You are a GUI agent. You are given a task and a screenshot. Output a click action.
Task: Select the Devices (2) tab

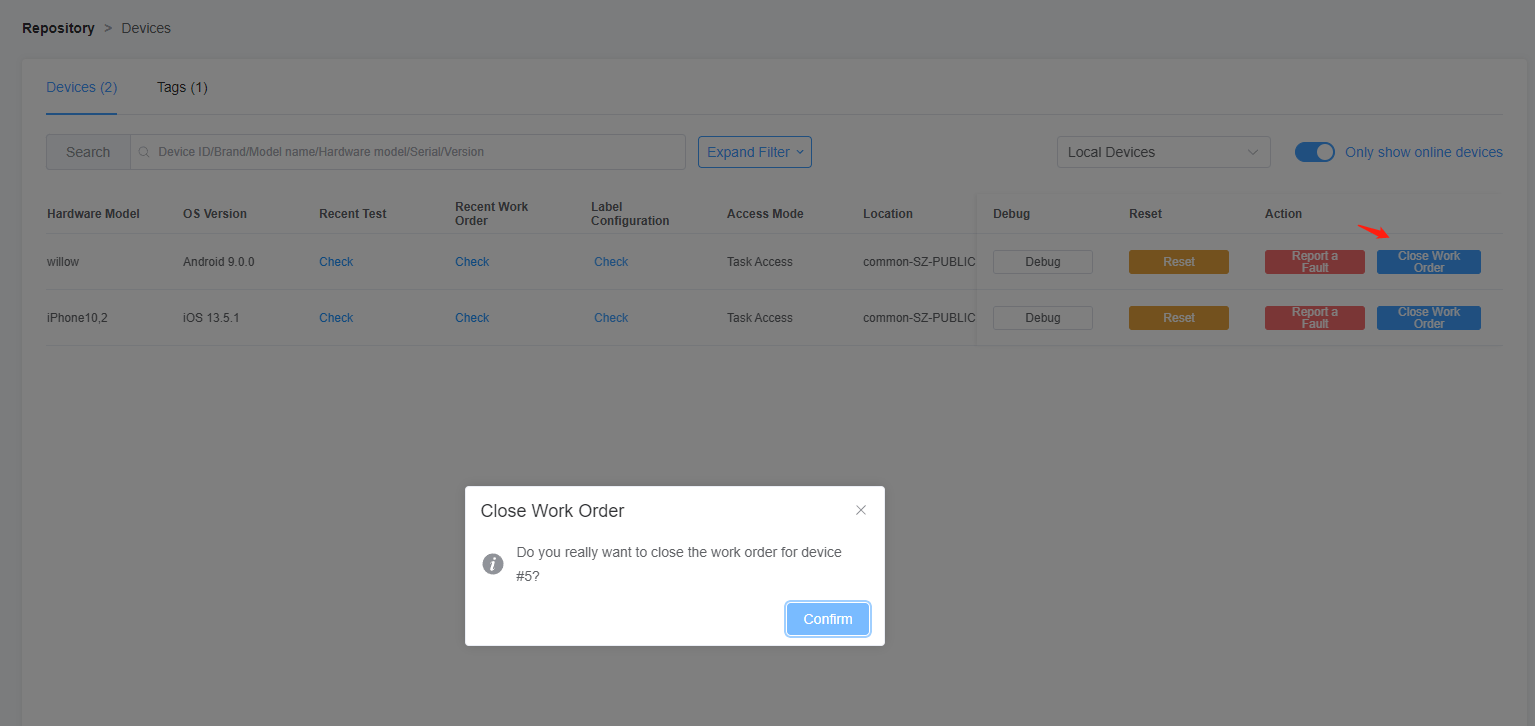pyautogui.click(x=82, y=87)
